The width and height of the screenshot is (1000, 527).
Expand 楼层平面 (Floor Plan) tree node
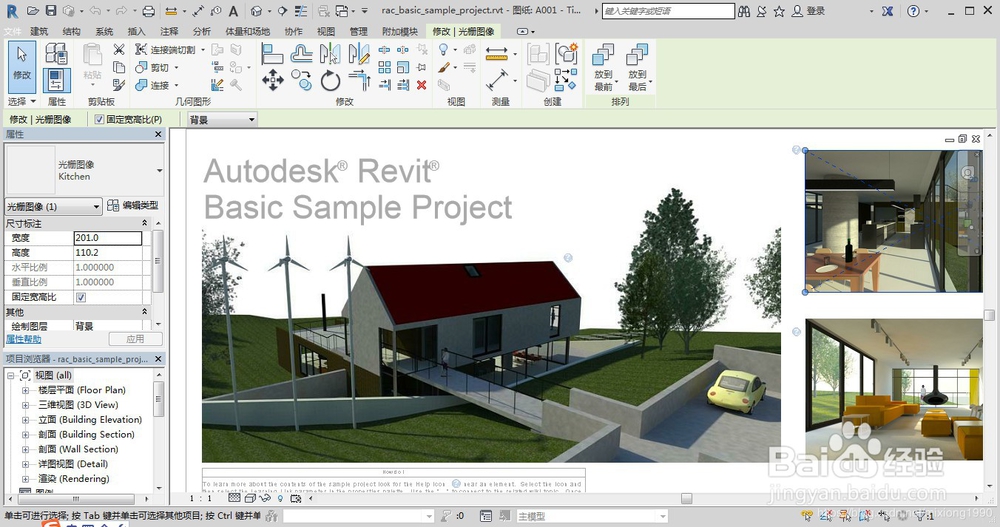(x=26, y=390)
